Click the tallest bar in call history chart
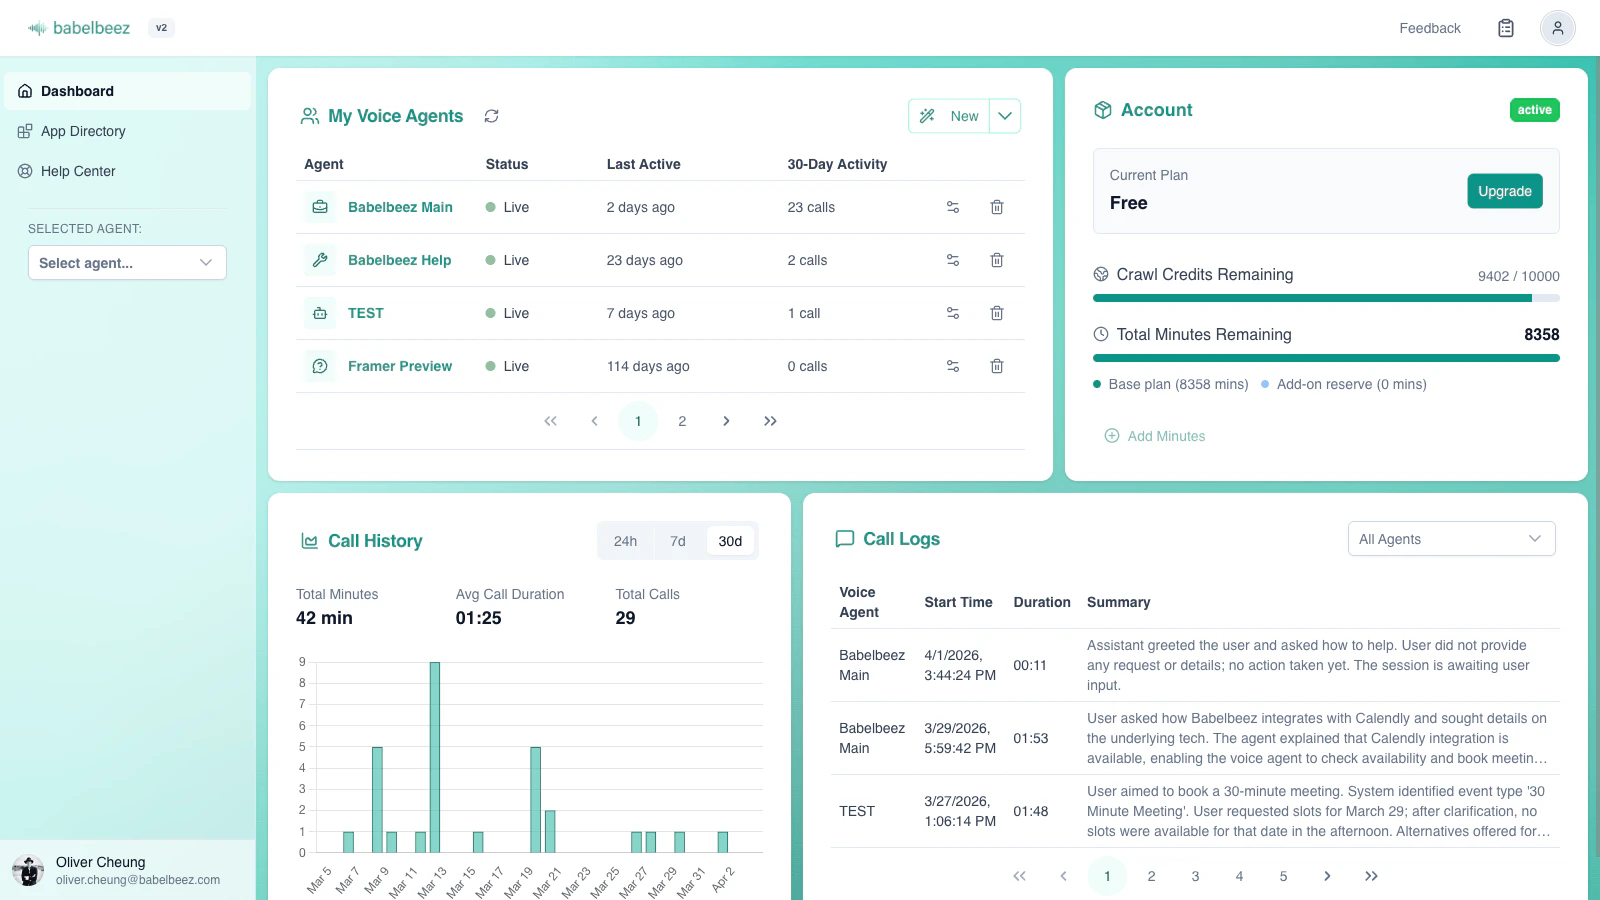 click(435, 757)
